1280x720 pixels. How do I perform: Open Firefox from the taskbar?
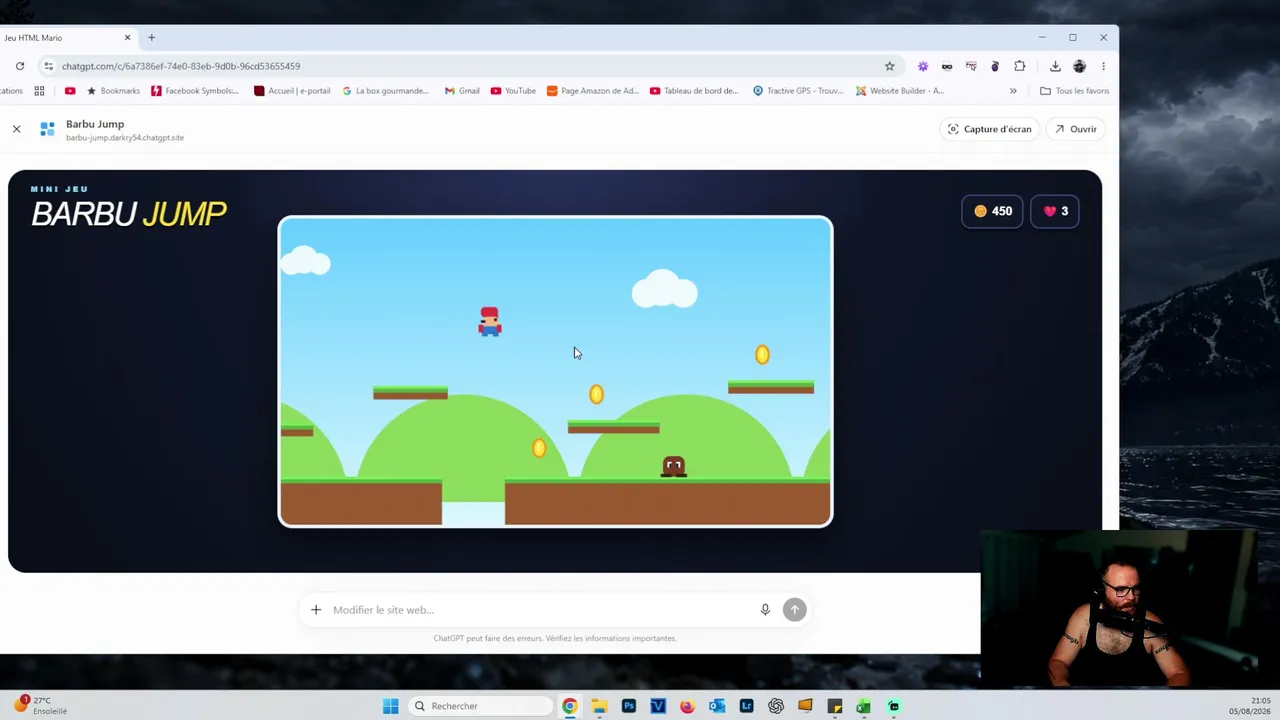tap(687, 706)
